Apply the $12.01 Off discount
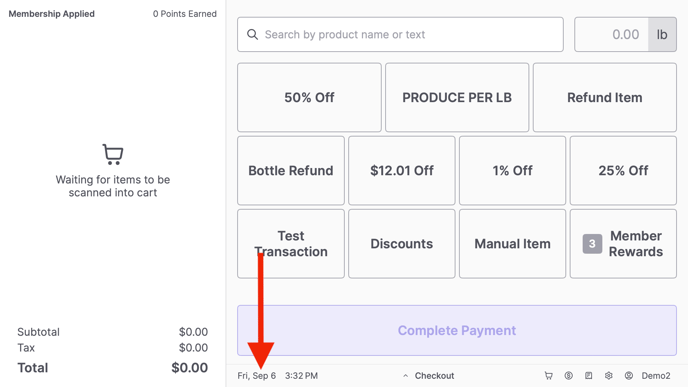 [401, 171]
